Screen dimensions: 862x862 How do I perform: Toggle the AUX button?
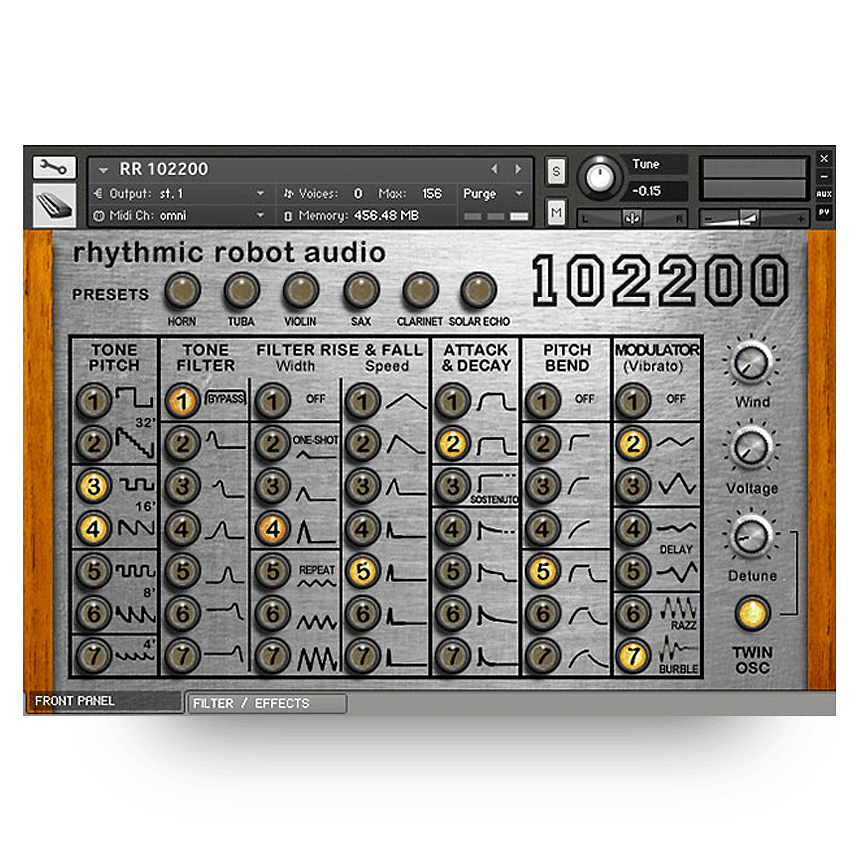pyautogui.click(x=824, y=194)
